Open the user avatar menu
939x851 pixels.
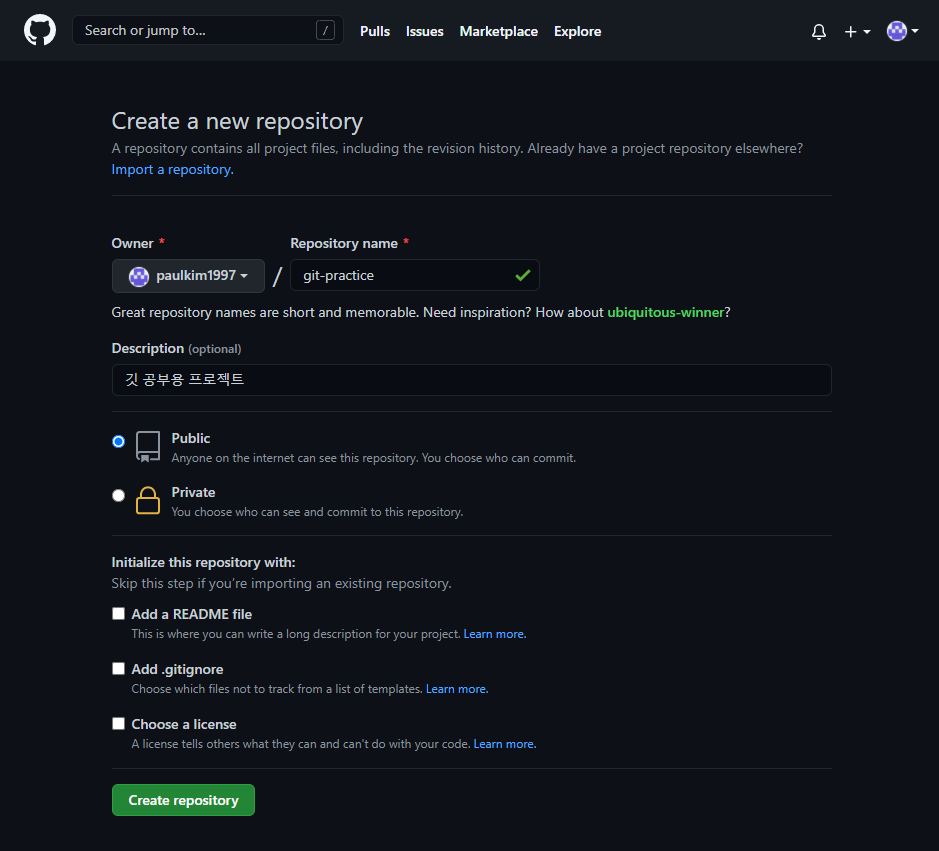coord(902,31)
